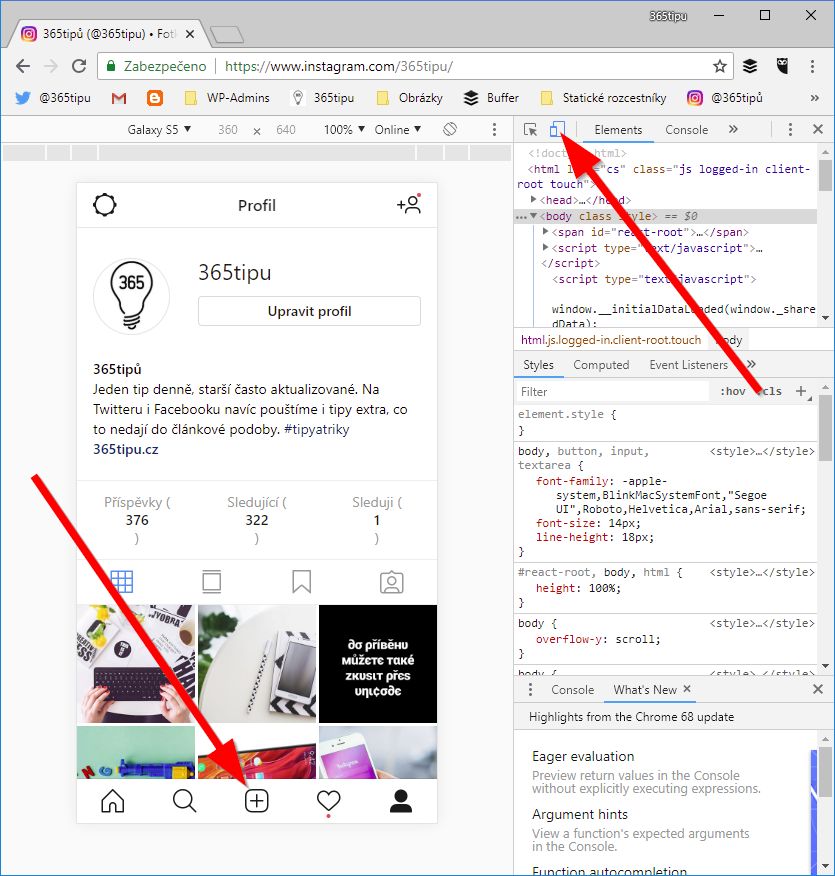Tap the Instagram home icon
The height and width of the screenshot is (876, 835).
[113, 801]
